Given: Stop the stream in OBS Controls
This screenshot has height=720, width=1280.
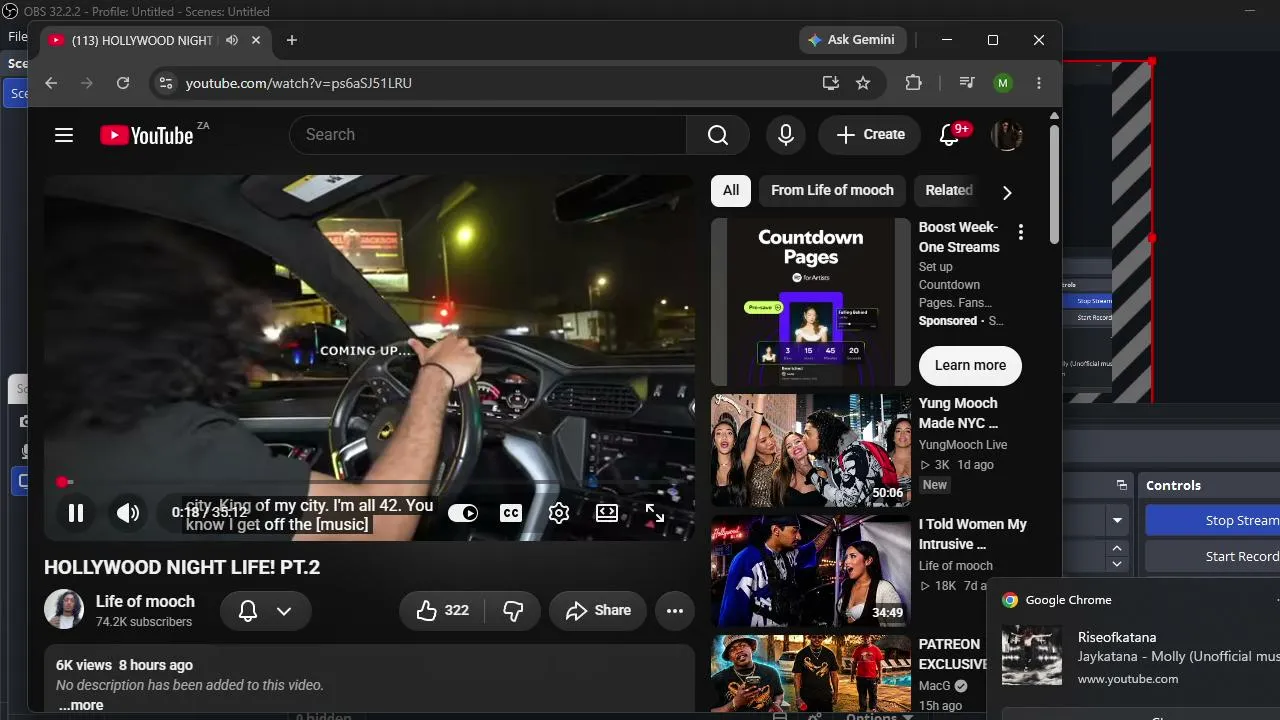Looking at the screenshot, I should click(1212, 520).
